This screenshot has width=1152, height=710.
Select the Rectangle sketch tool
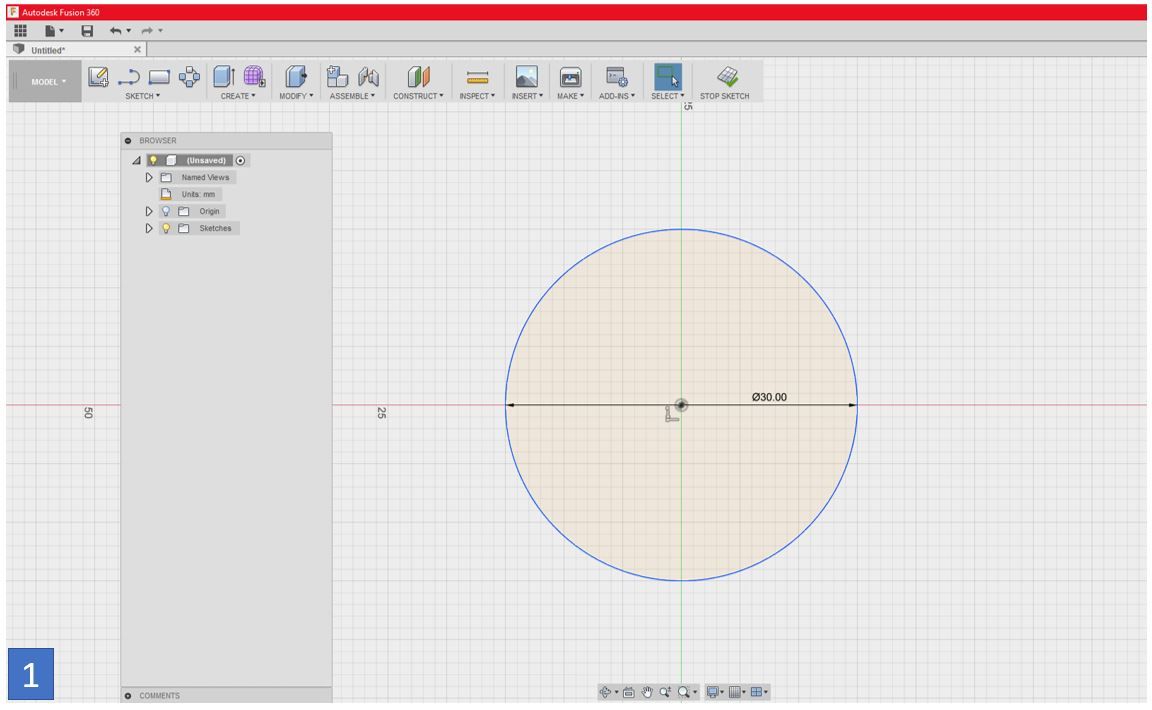159,76
